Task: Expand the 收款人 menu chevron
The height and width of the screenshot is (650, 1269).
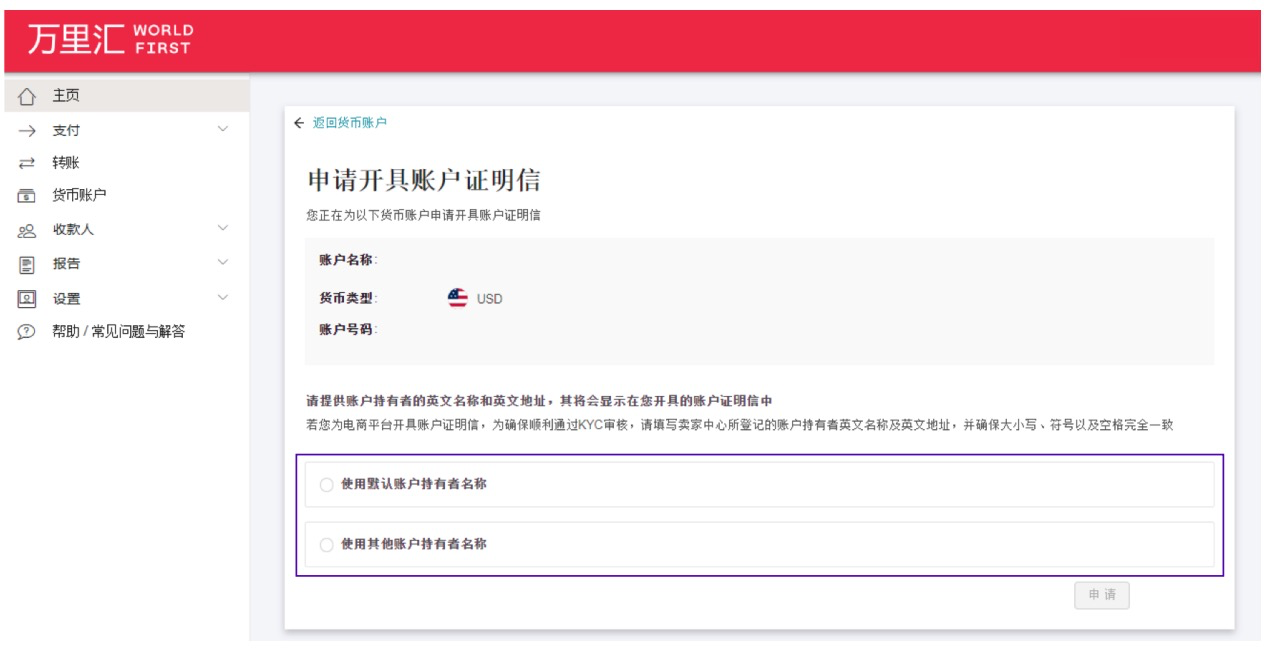Action: (x=223, y=228)
